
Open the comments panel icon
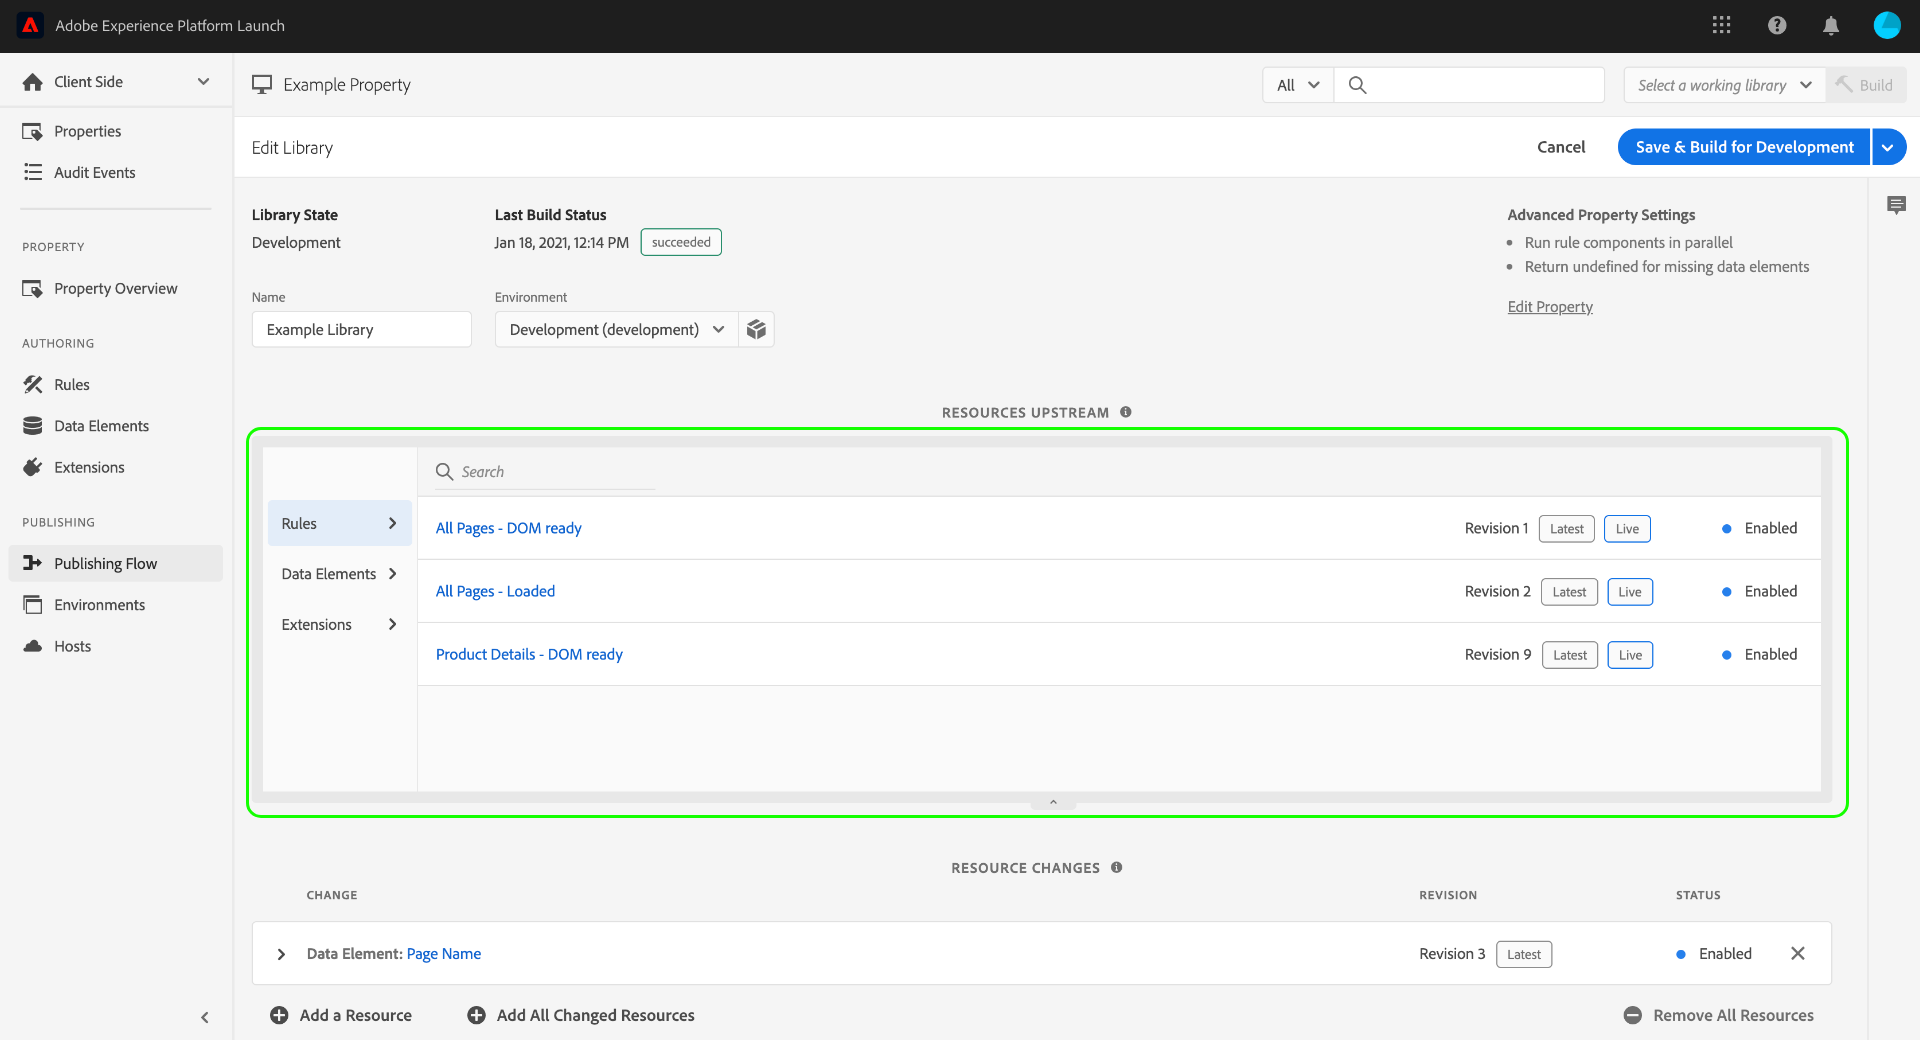pos(1896,205)
